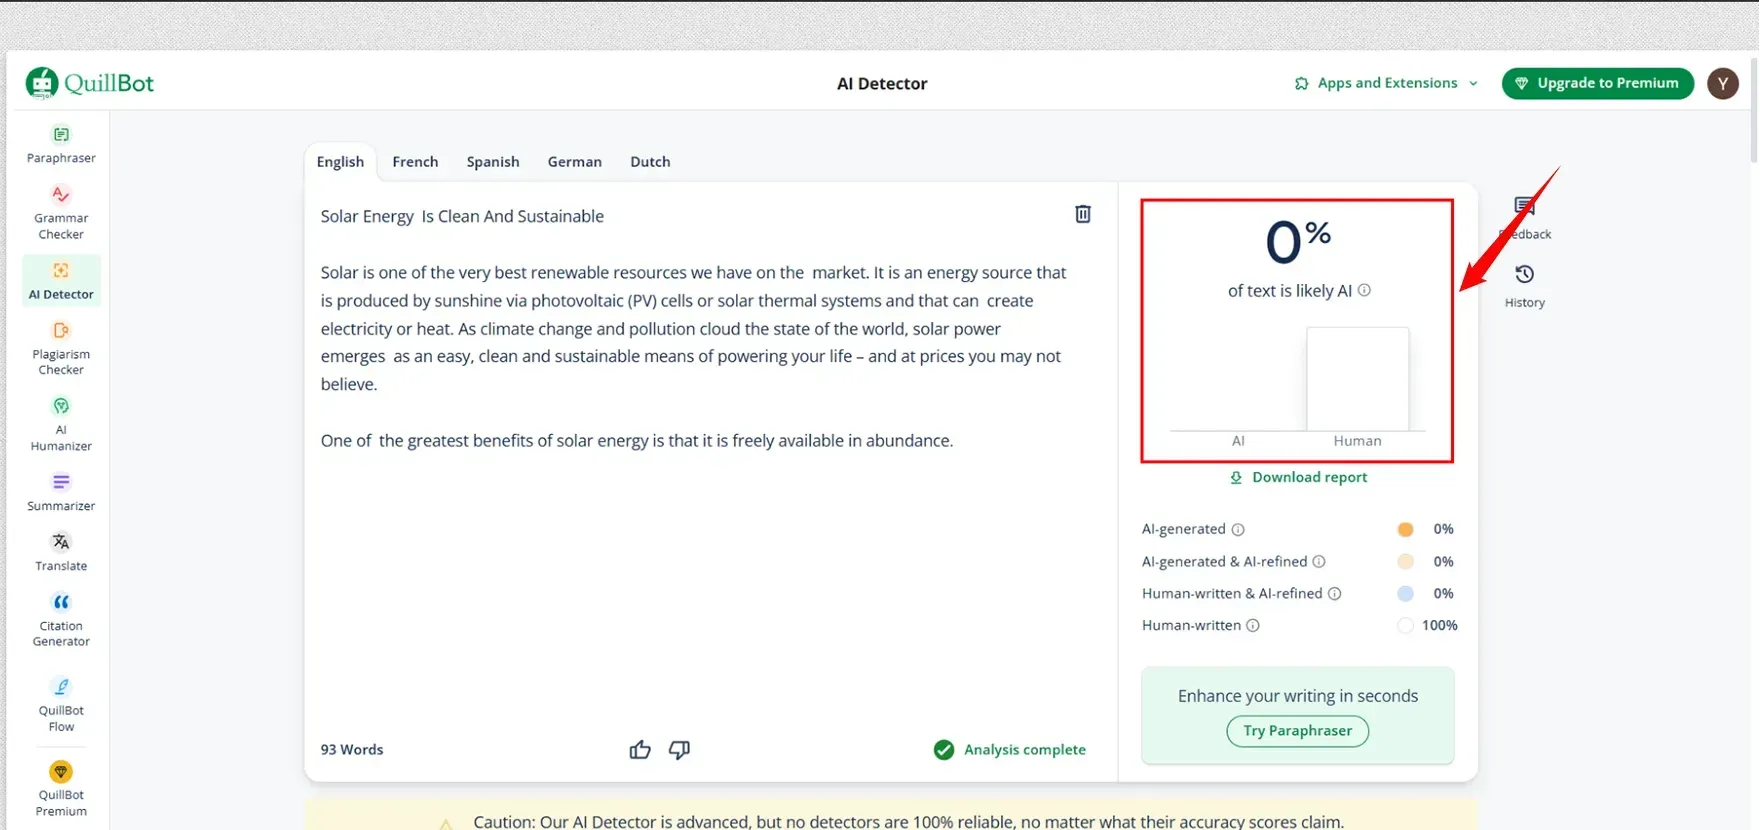Click the Human-written & AI-refined blue dot
1760x830 pixels.
pyautogui.click(x=1405, y=593)
